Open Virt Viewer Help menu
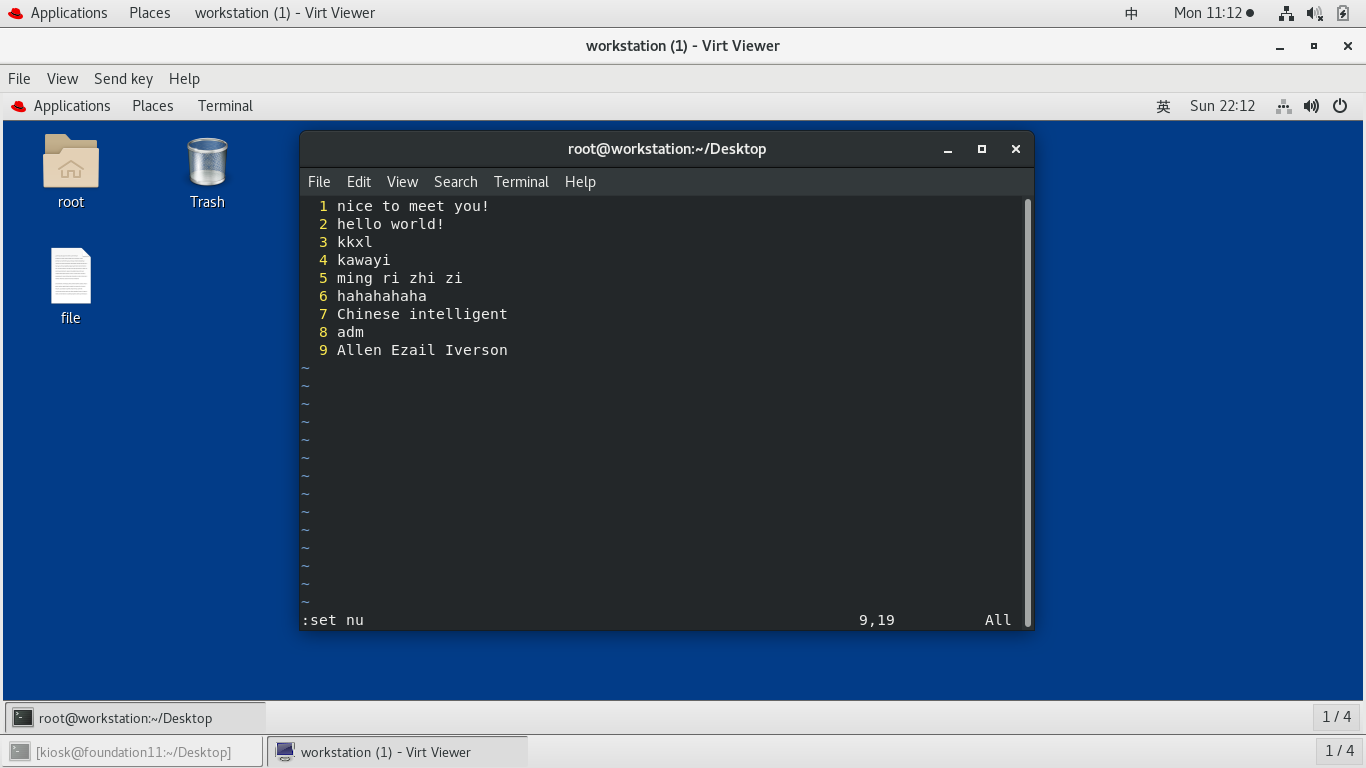 coord(184,79)
